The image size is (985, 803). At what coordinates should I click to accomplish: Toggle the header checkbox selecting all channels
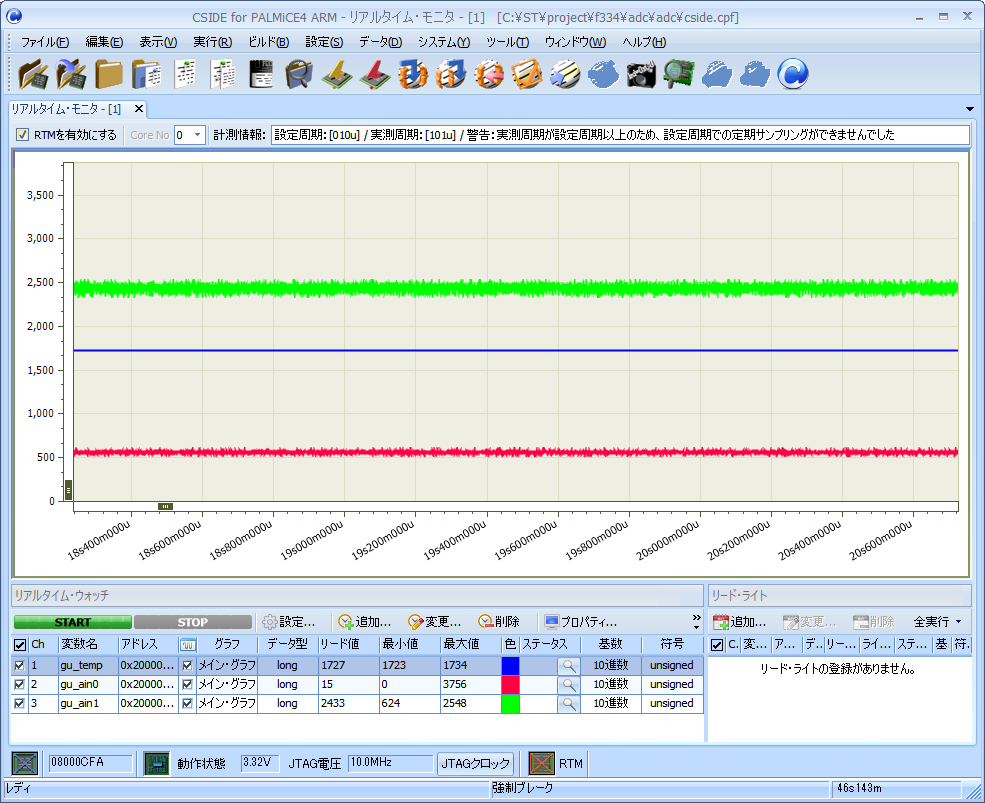[x=20, y=645]
